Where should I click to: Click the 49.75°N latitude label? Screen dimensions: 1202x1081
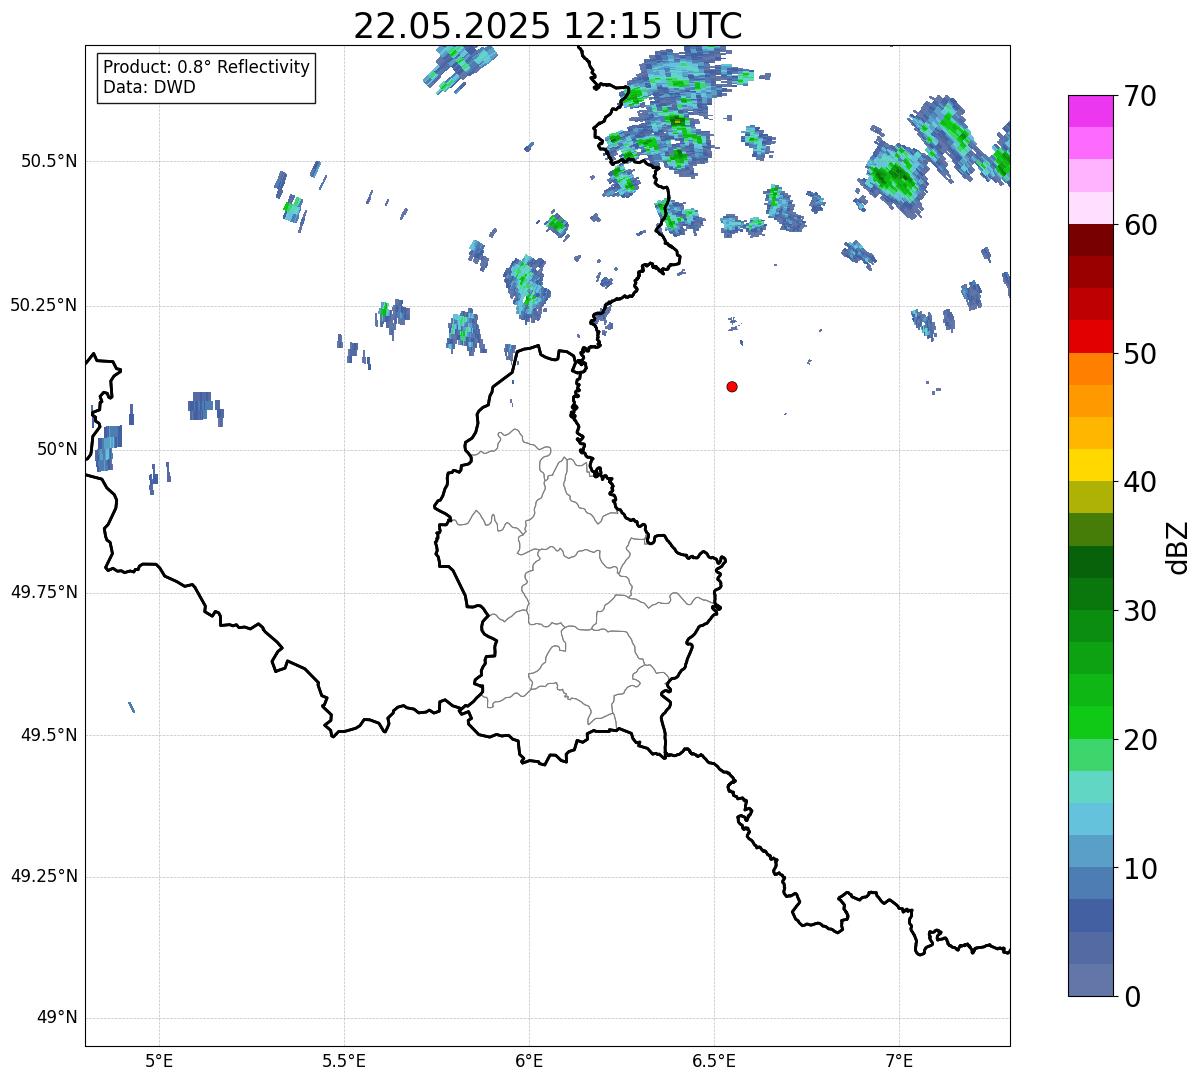(44, 592)
